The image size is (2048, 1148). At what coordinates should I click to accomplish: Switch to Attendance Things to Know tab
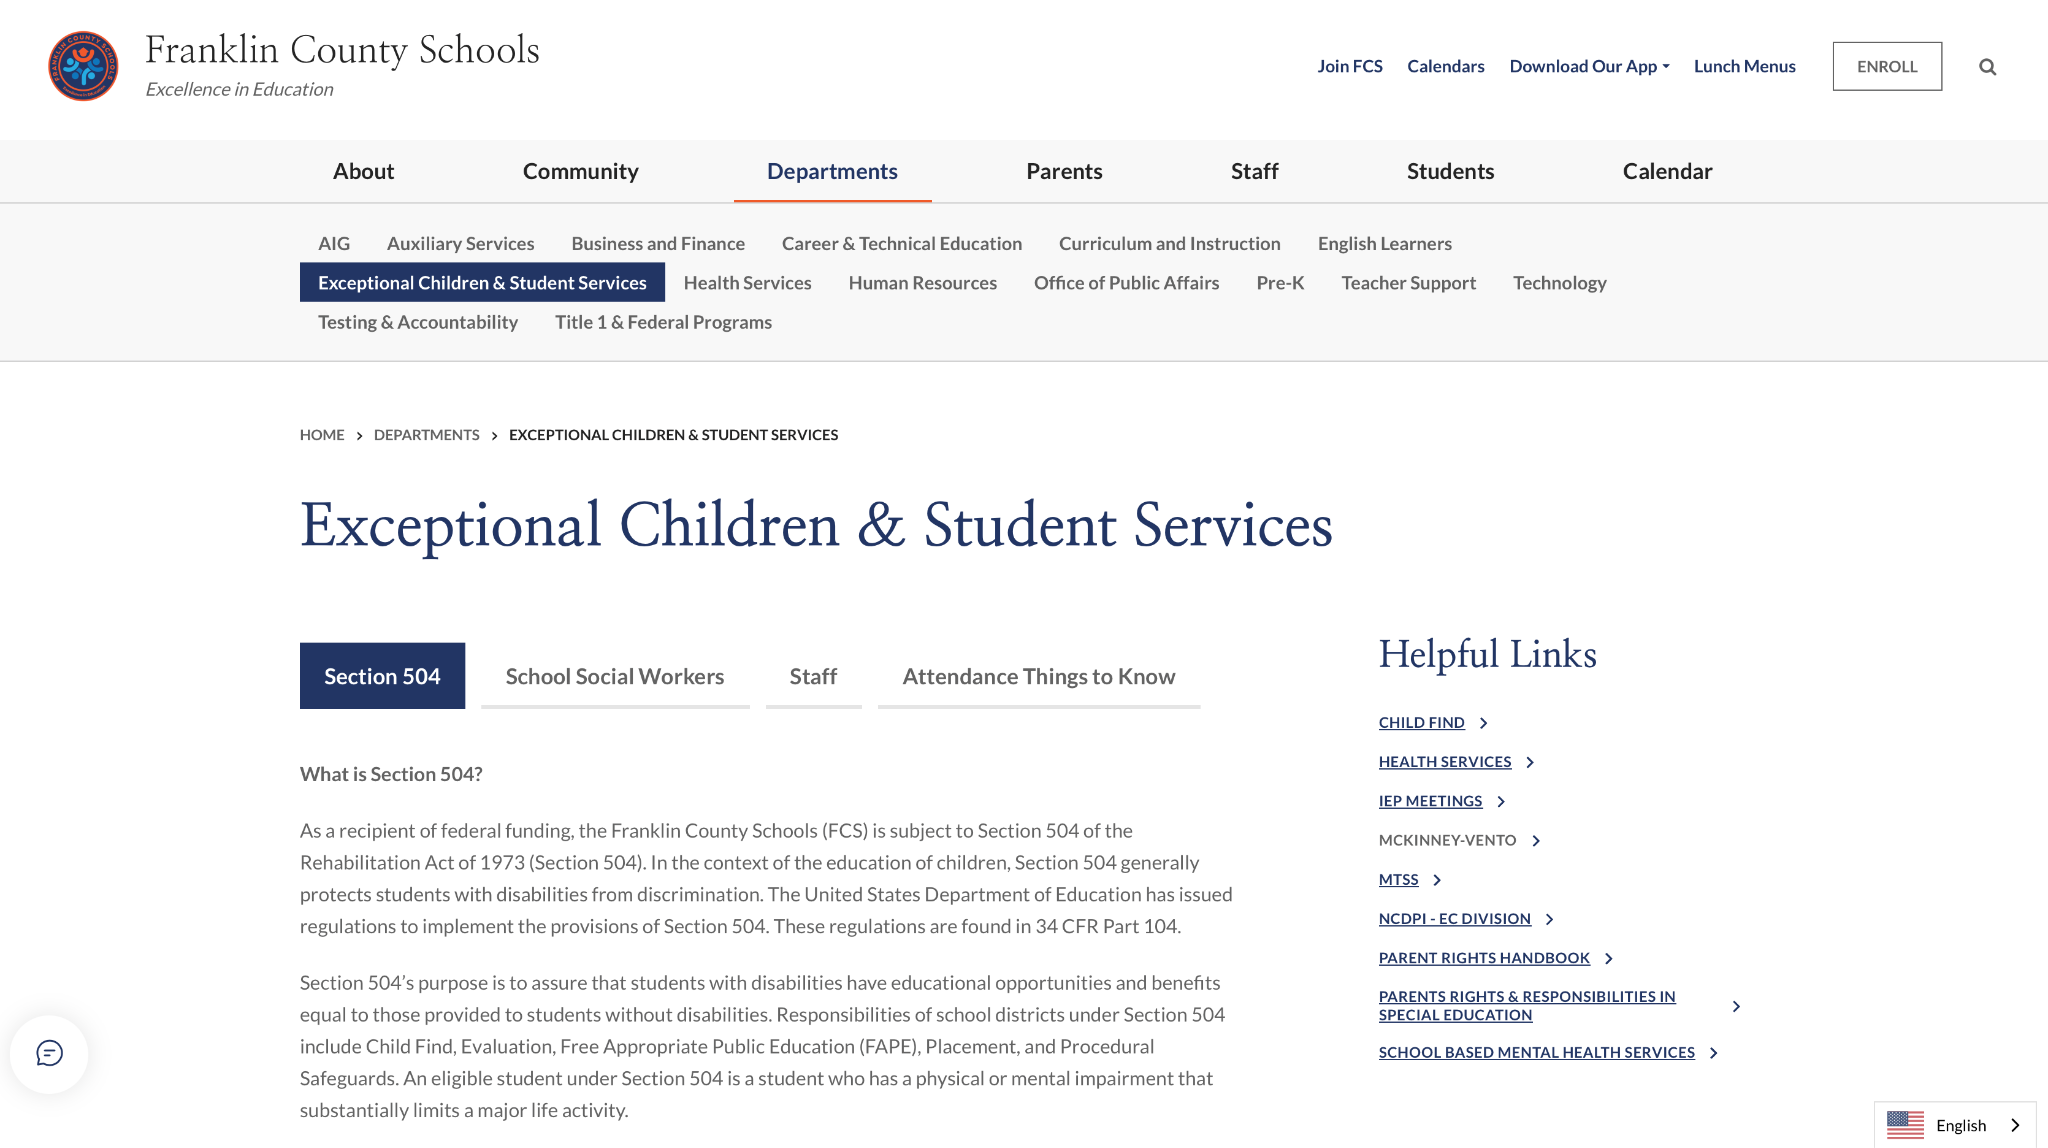coord(1039,676)
